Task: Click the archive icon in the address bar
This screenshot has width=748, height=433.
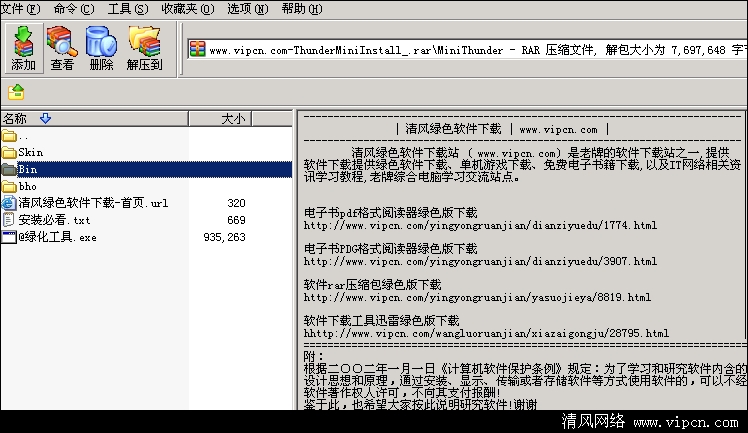Action: point(198,48)
